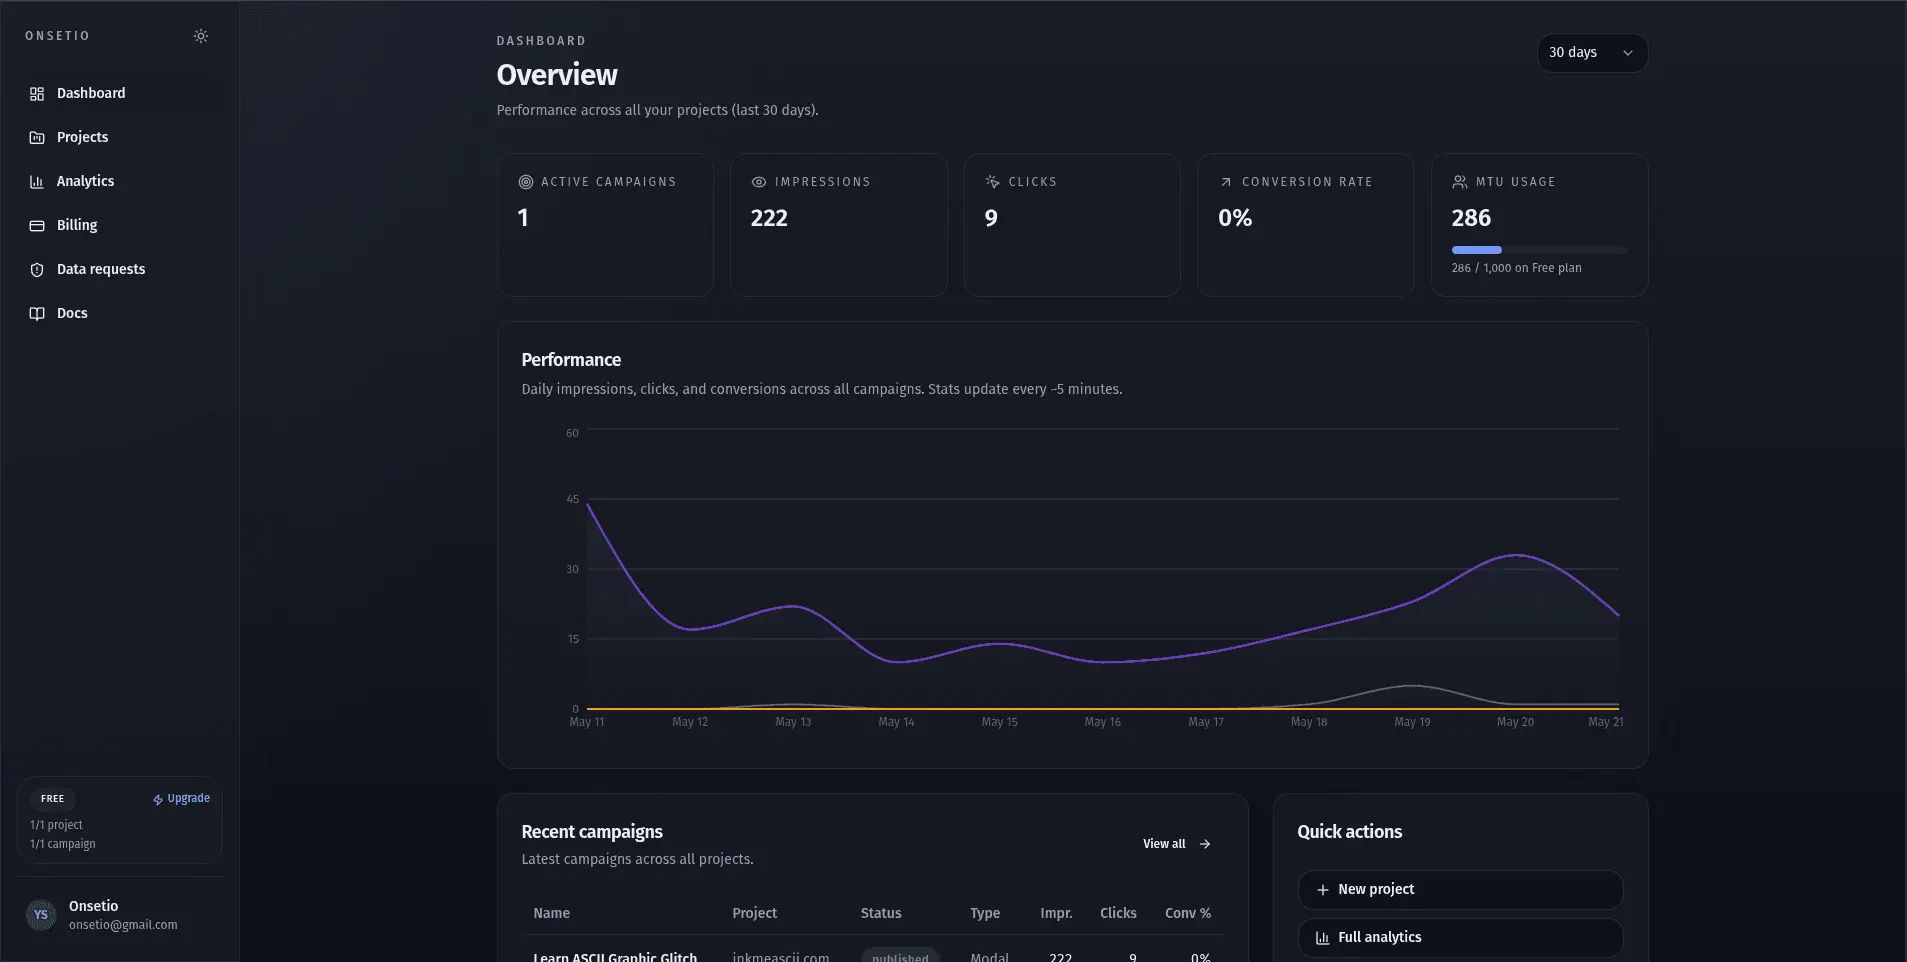Click the plus icon on New project

pyautogui.click(x=1323, y=890)
